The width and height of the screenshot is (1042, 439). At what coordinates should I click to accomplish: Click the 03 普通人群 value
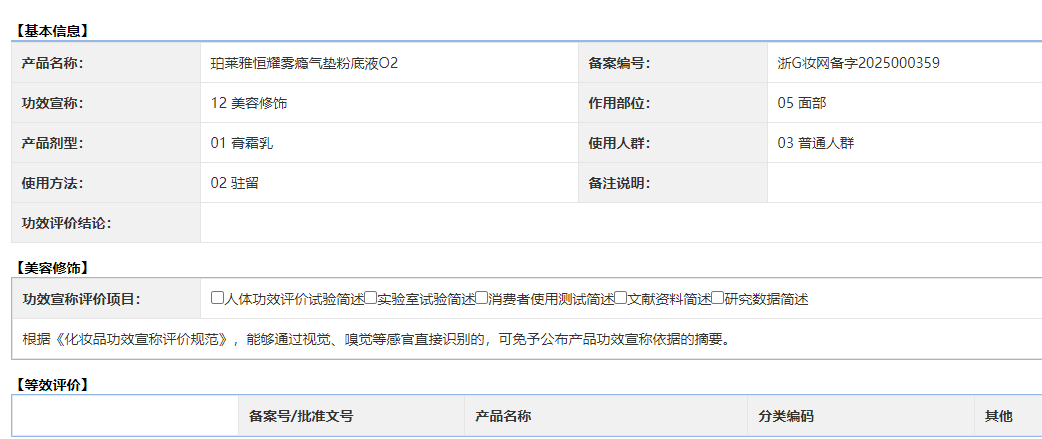[815, 143]
